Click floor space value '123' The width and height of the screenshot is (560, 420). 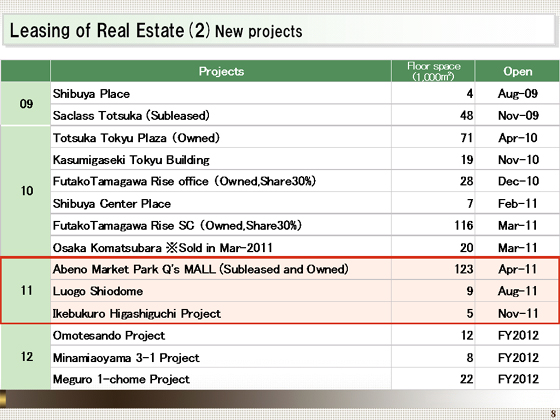coord(464,269)
